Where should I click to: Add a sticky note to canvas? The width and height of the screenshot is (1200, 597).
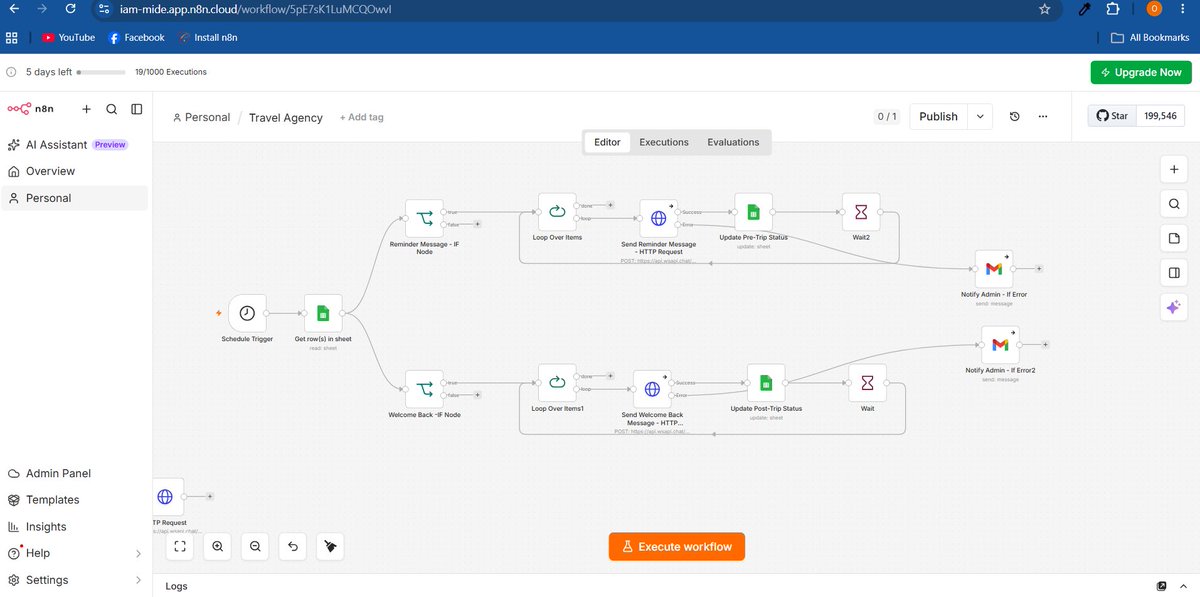pyautogui.click(x=1174, y=238)
